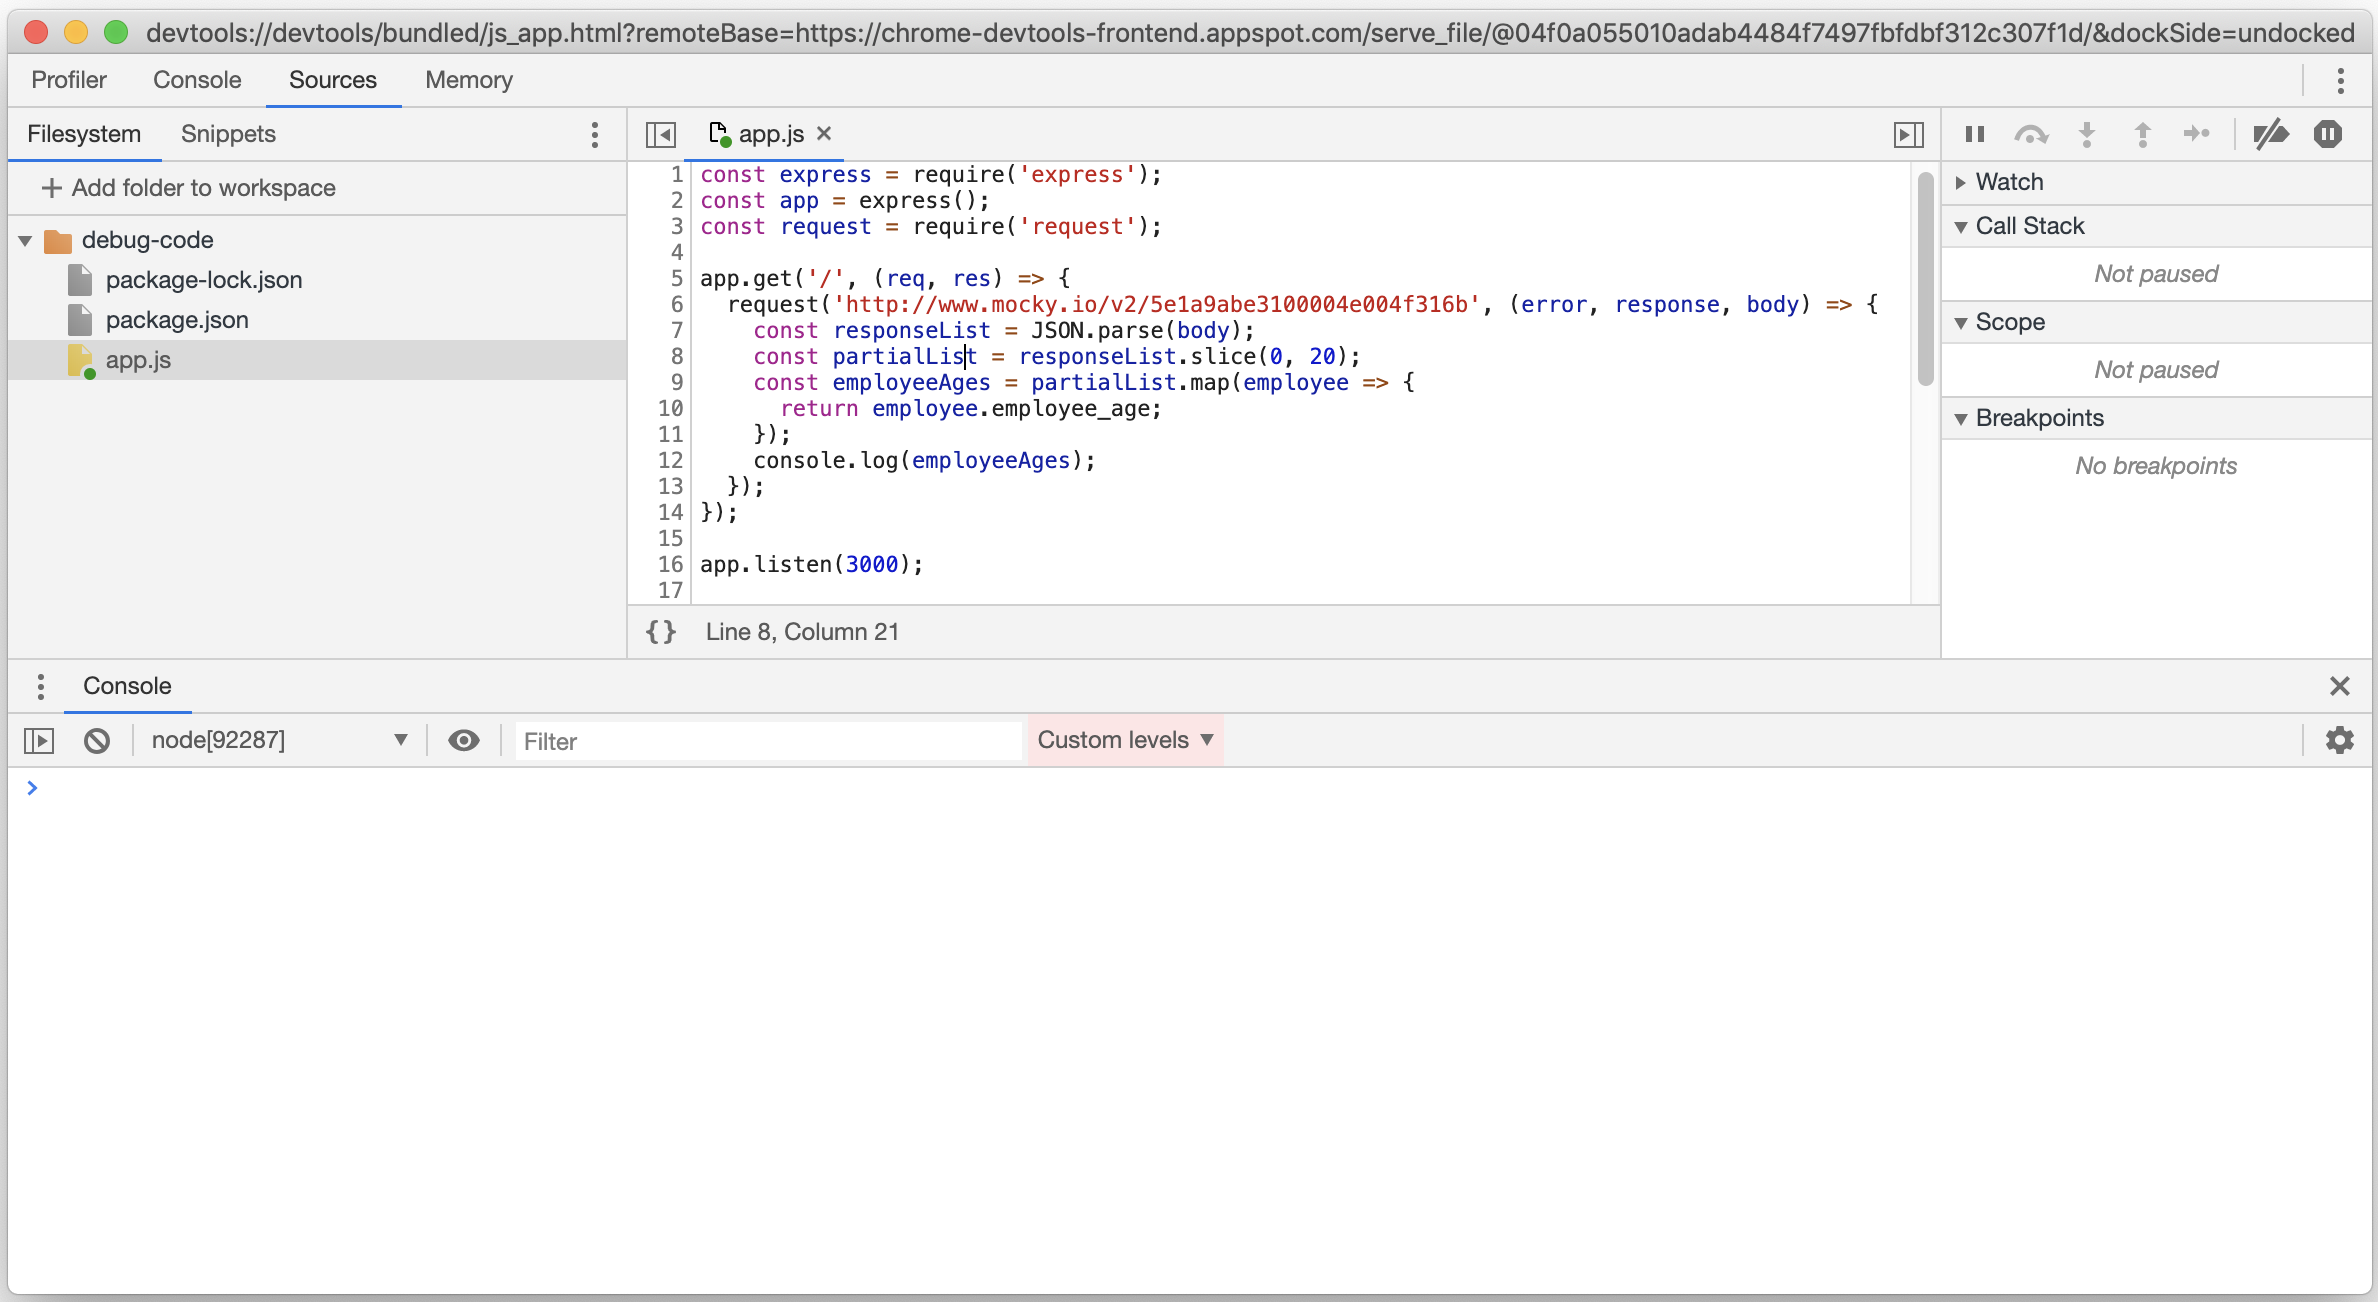Toggle deactivate breakpoints button
This screenshot has width=2378, height=1302.
coord(2271,134)
